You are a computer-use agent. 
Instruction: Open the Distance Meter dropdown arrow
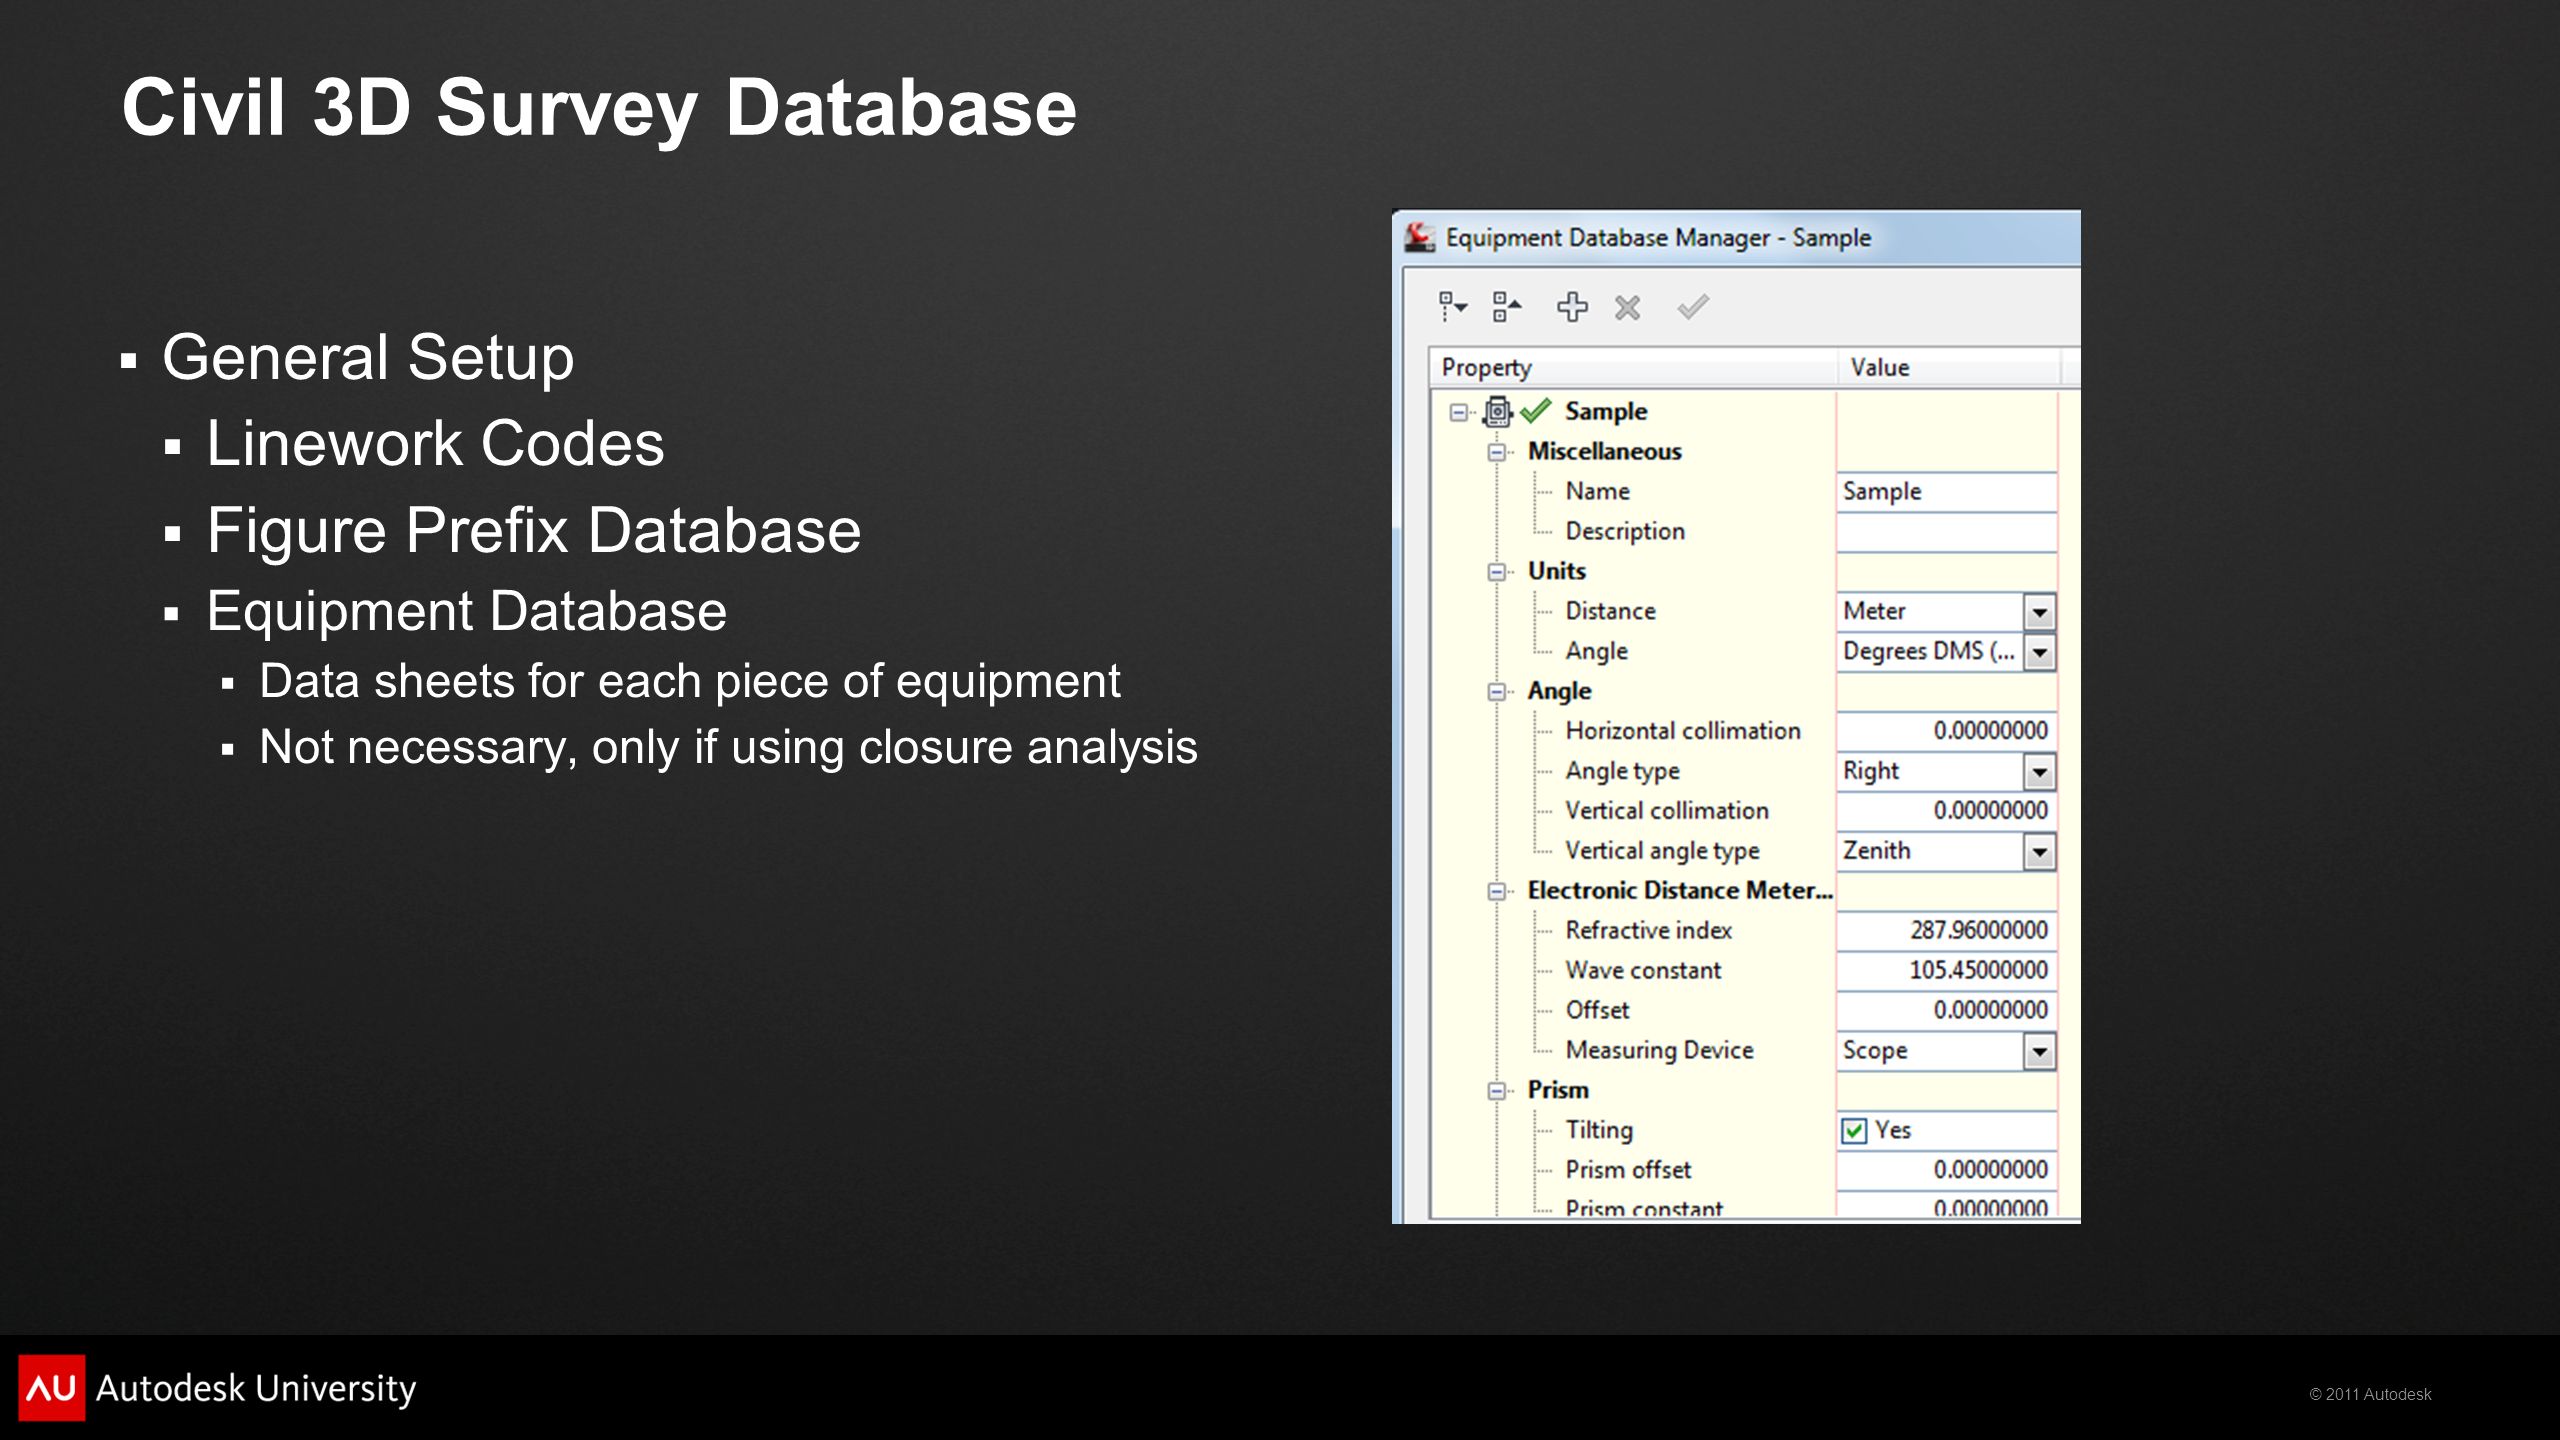2040,611
